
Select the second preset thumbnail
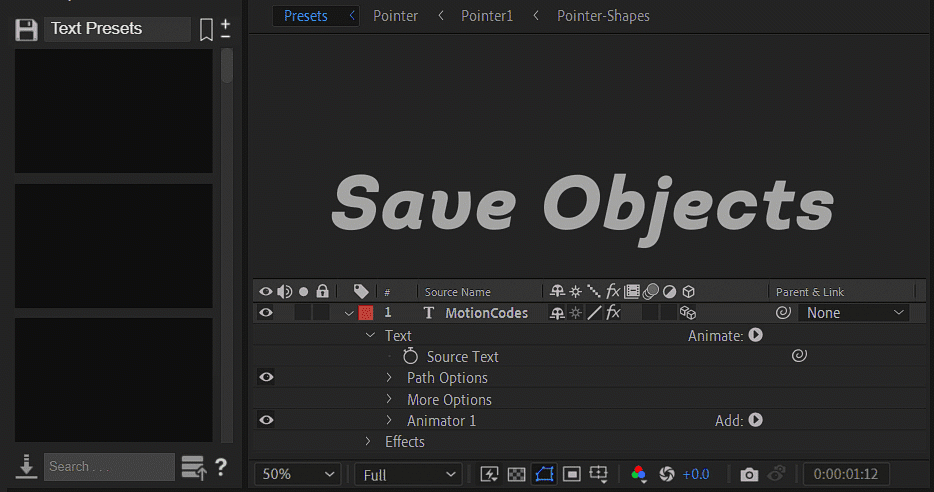[114, 245]
